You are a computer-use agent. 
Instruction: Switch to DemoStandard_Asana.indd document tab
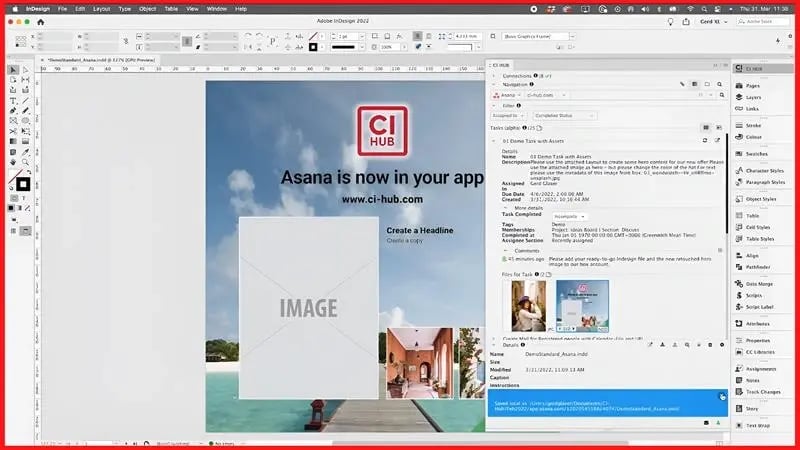pos(101,60)
